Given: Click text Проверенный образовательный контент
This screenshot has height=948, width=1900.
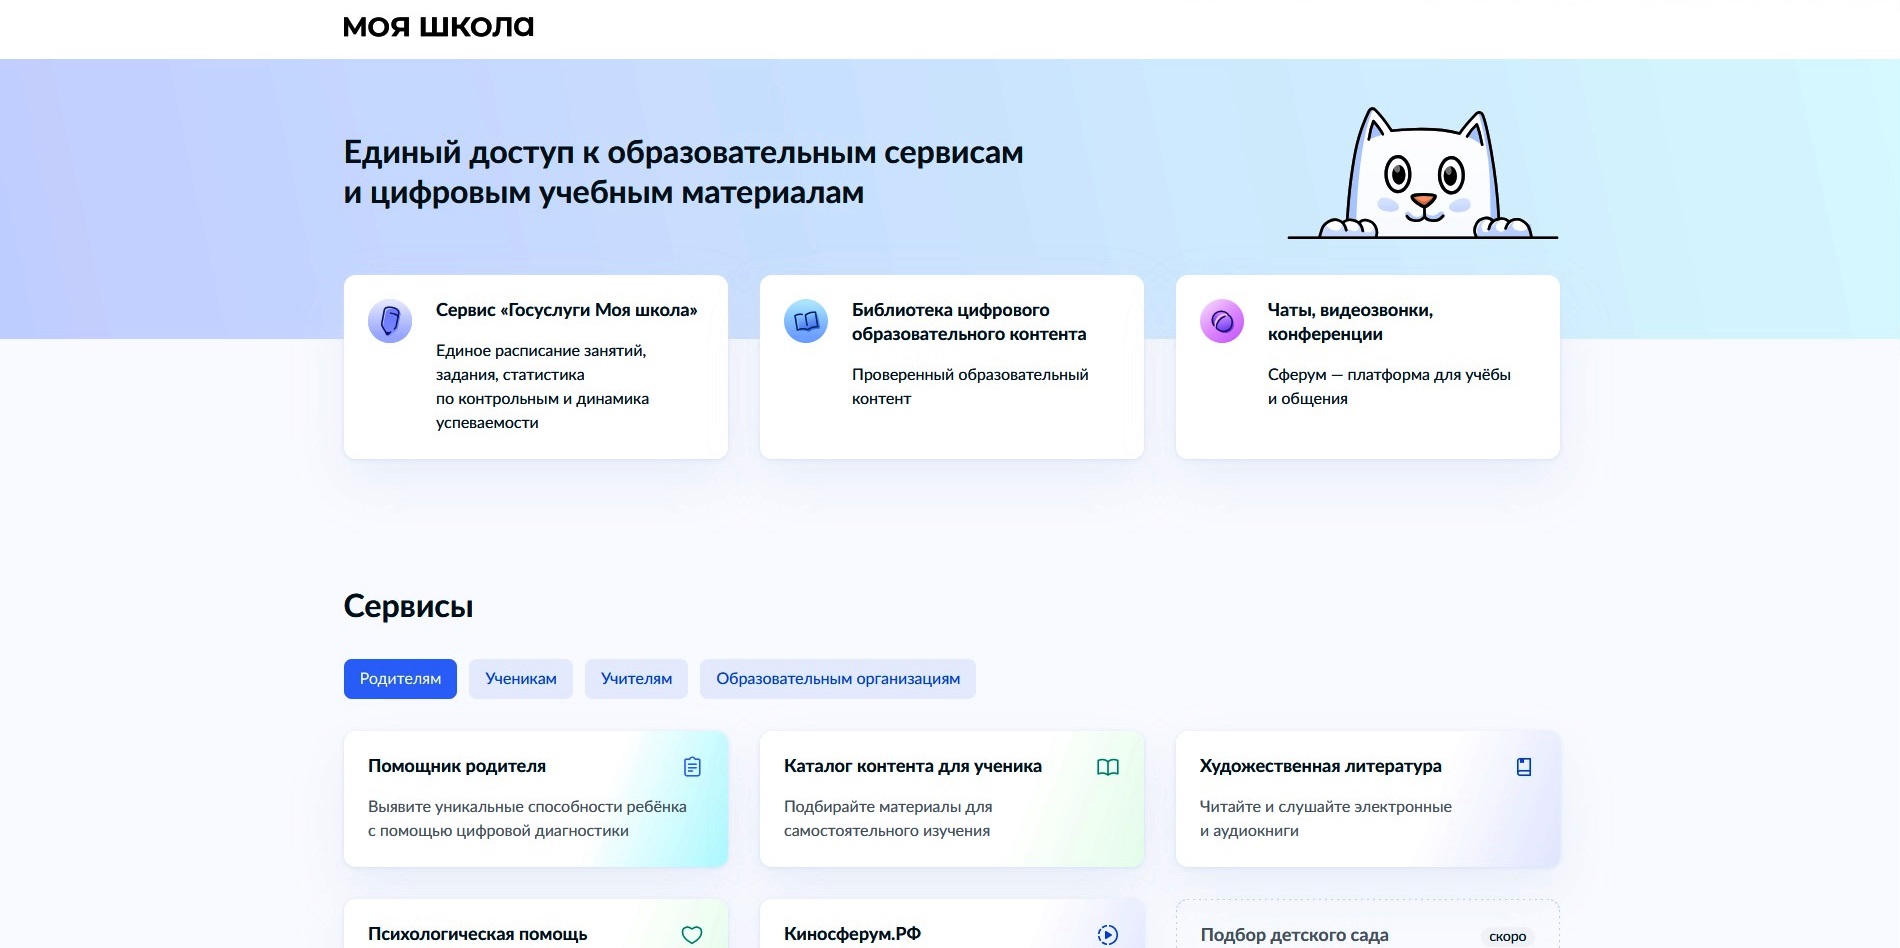Looking at the screenshot, I should (970, 387).
